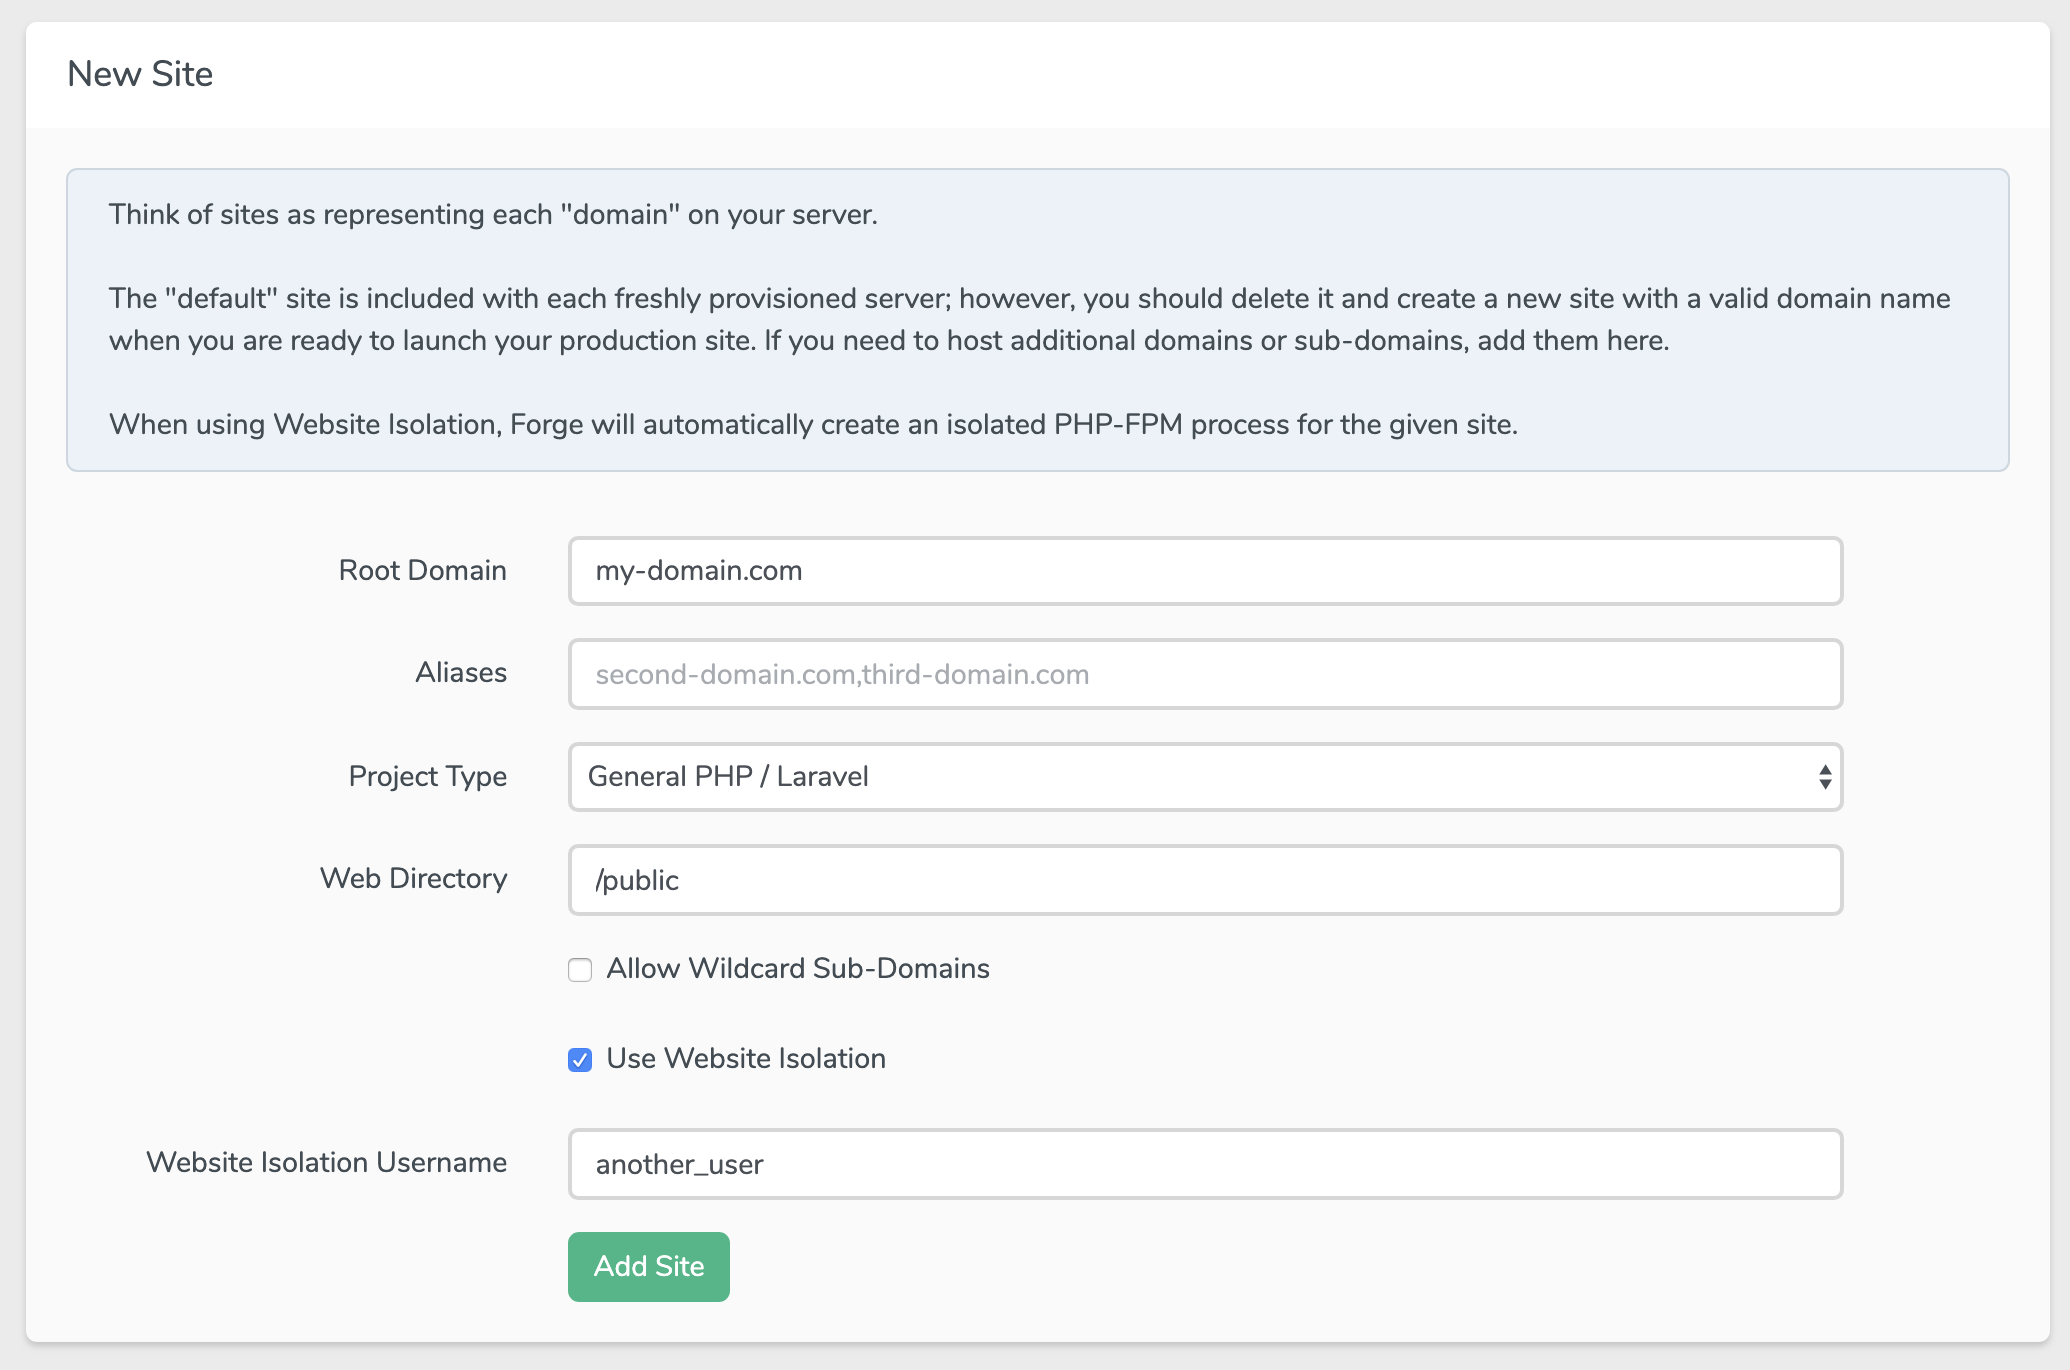The image size is (2070, 1370).
Task: Click the 'Aliases' label
Action: point(461,672)
